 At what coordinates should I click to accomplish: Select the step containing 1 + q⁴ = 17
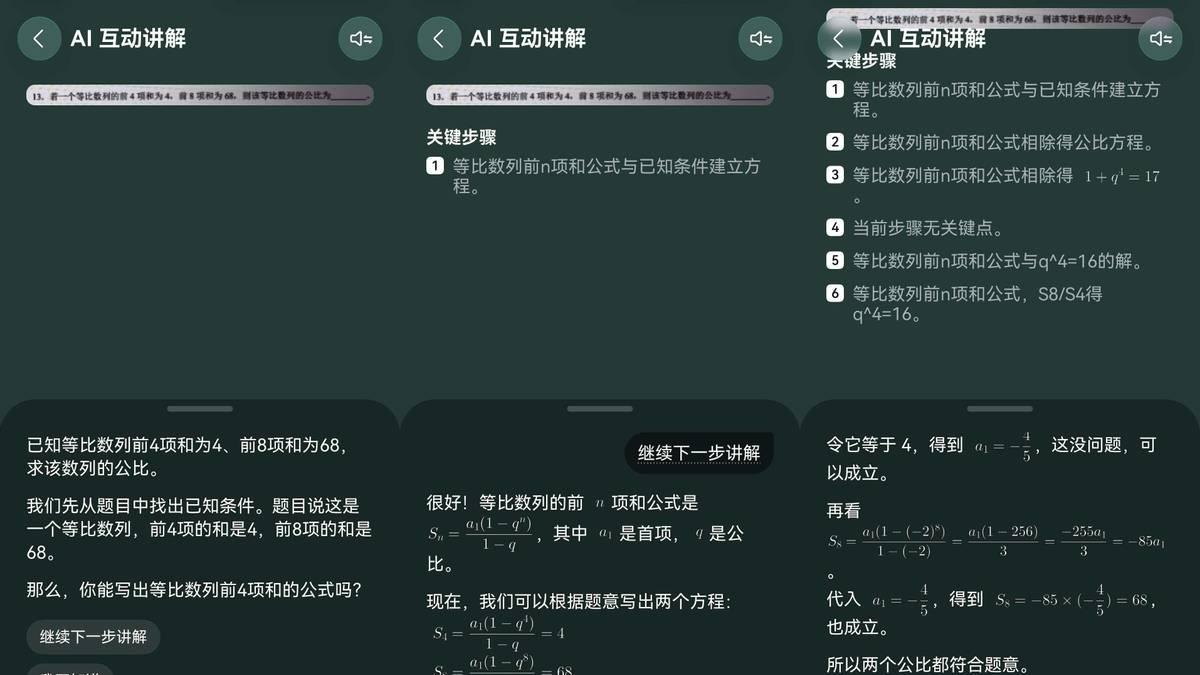click(1006, 185)
